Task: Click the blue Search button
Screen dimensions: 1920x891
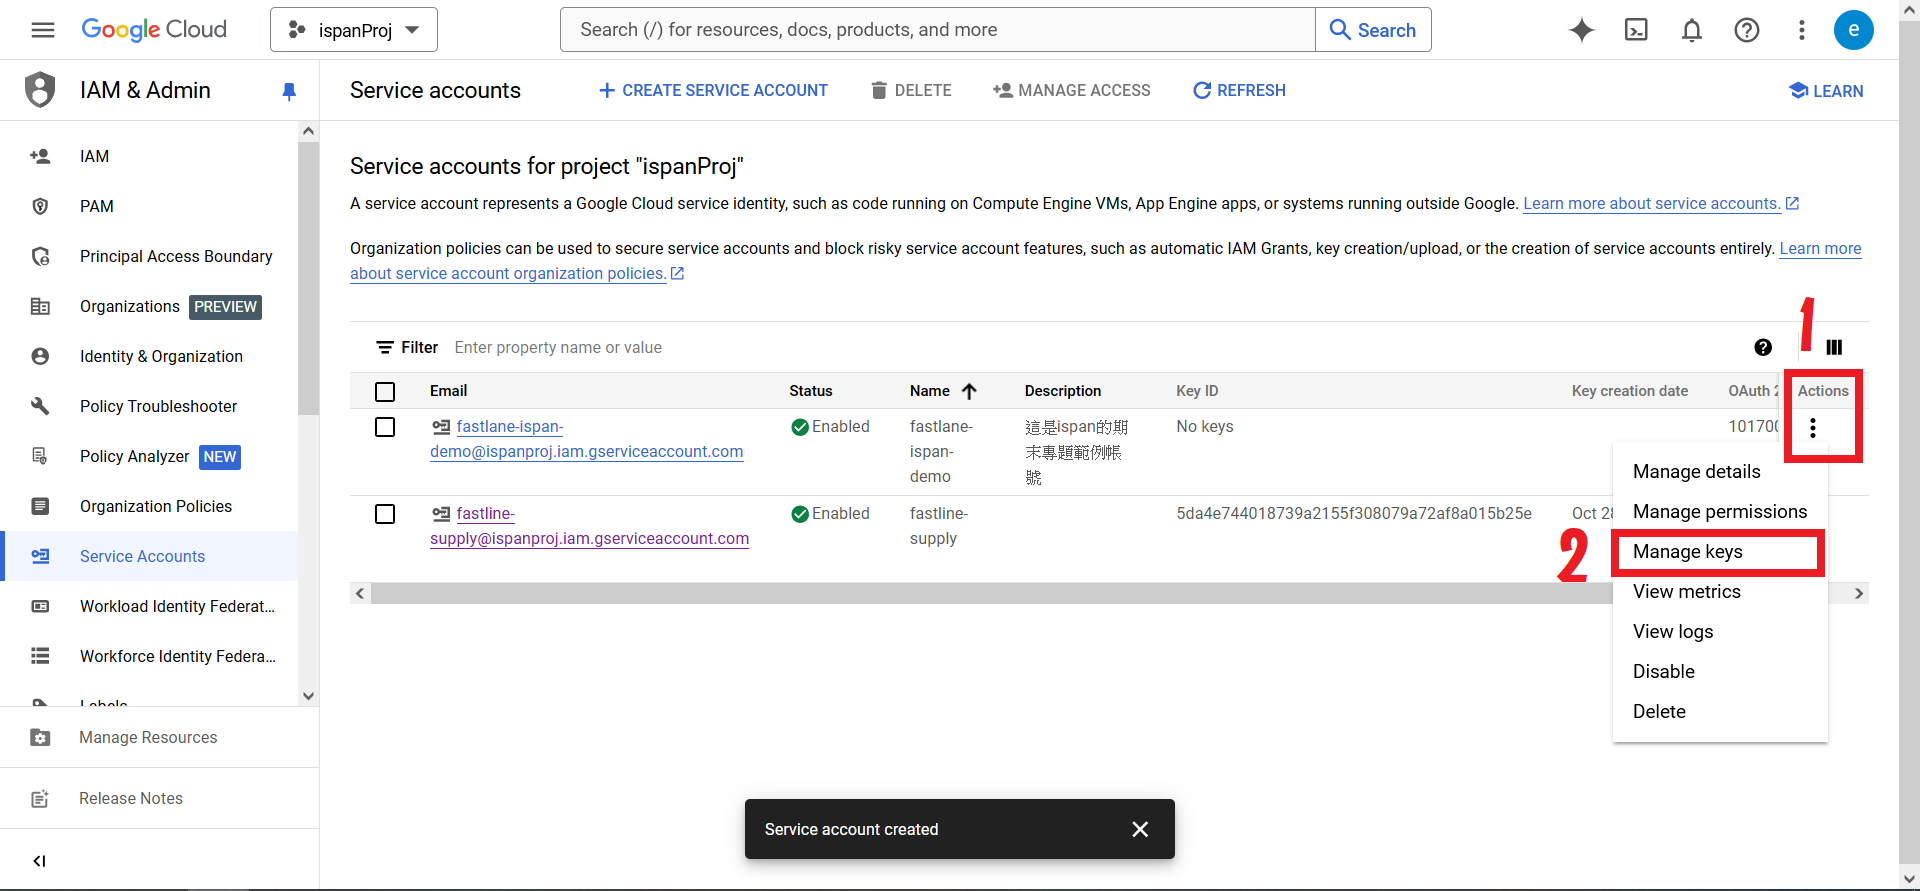Action: pos(1373,30)
